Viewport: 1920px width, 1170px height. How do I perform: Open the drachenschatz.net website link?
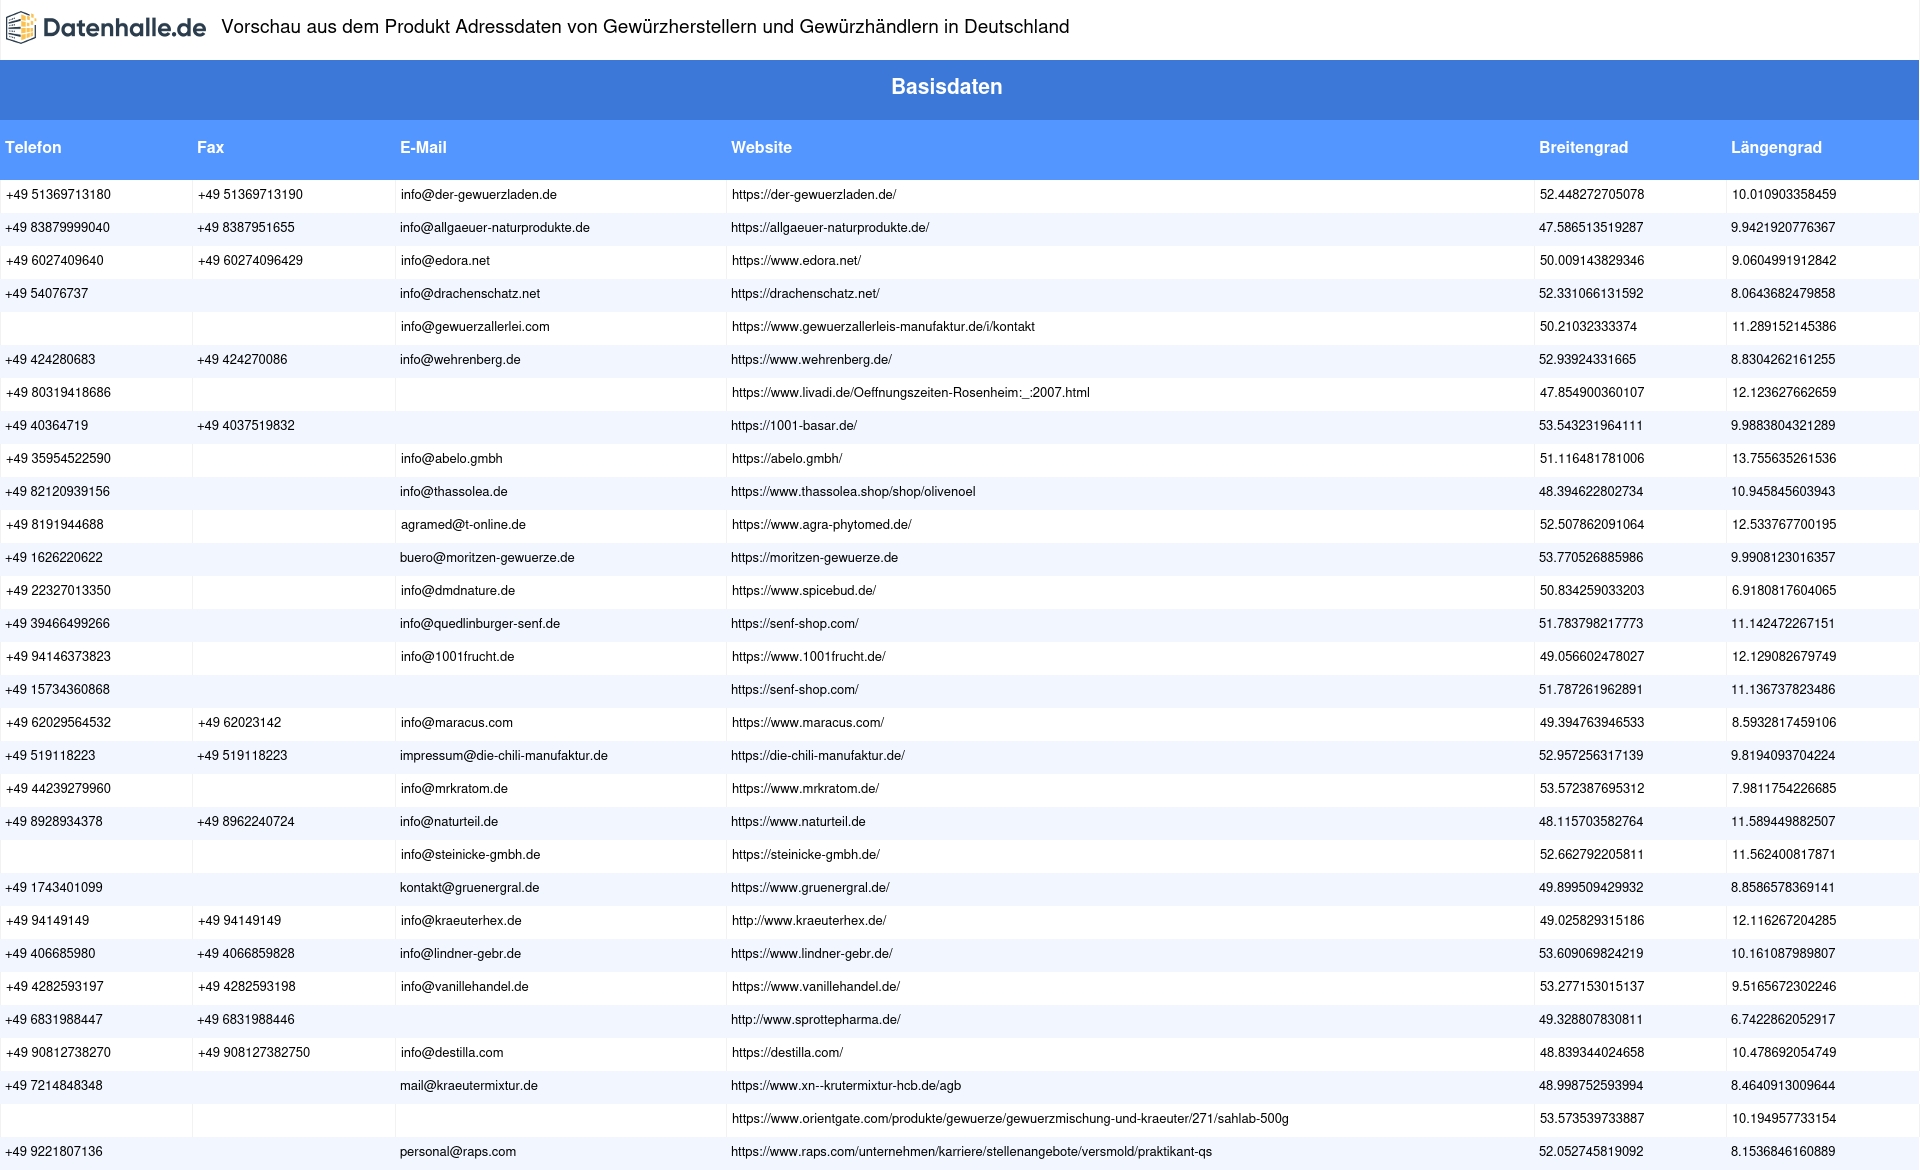point(805,294)
